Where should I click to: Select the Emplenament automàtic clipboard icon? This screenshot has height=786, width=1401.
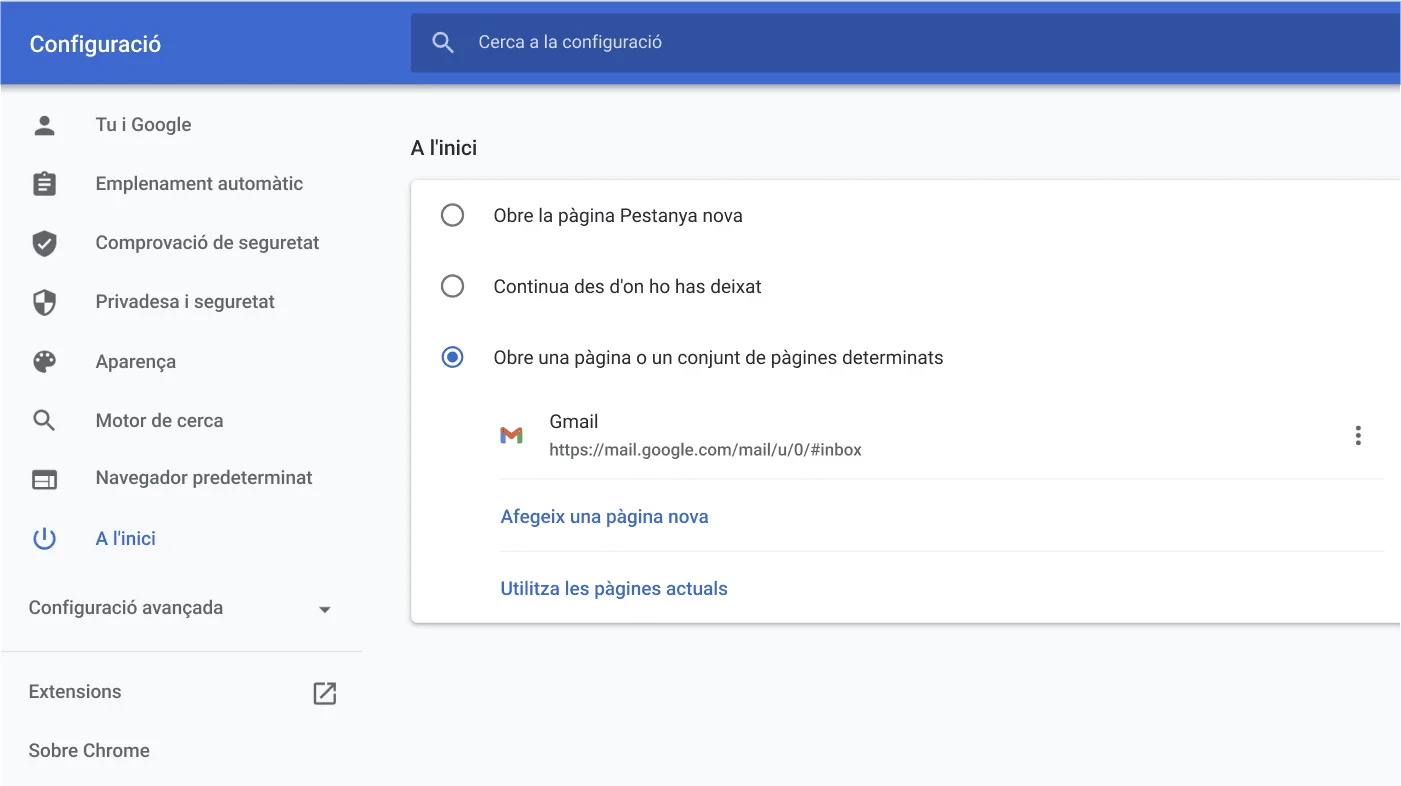click(x=45, y=183)
